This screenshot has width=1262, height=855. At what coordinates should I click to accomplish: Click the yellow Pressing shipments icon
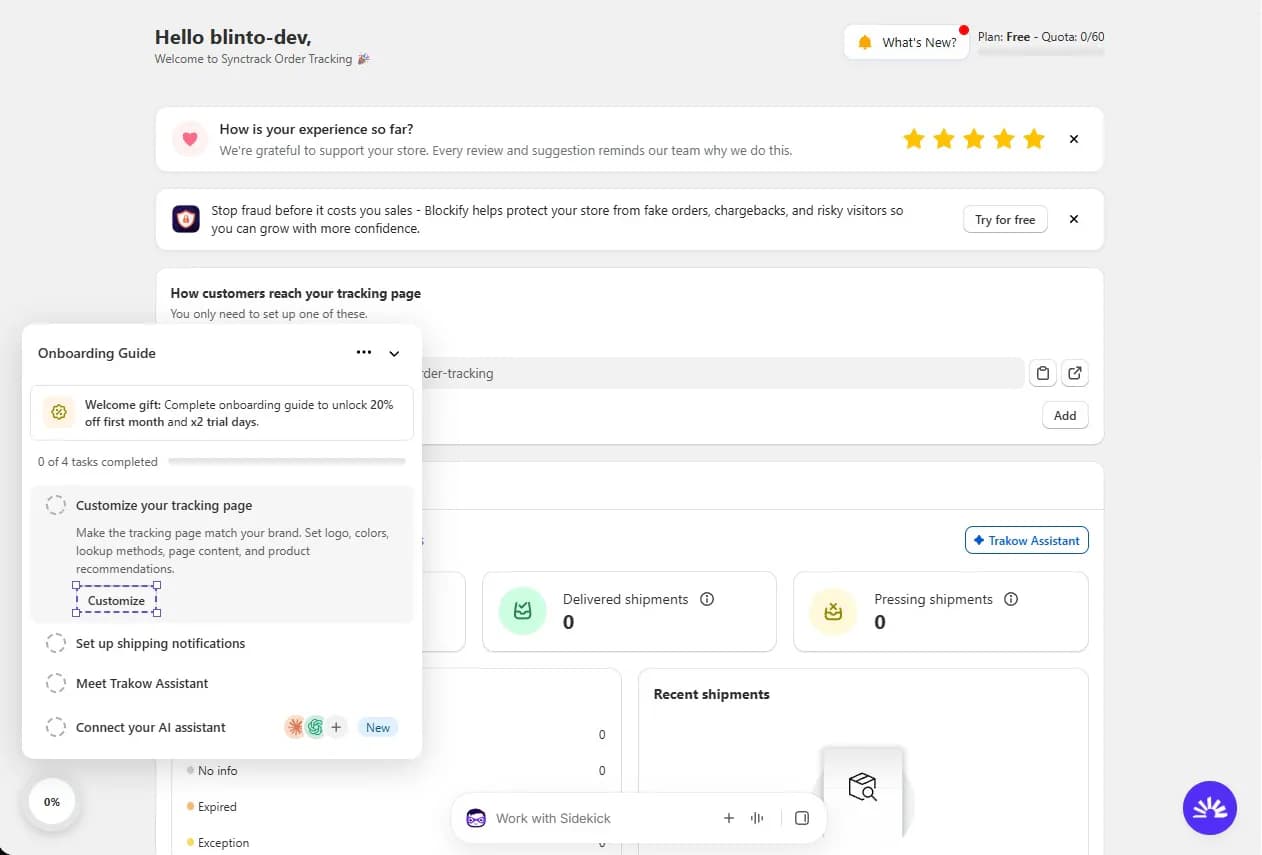coord(833,611)
